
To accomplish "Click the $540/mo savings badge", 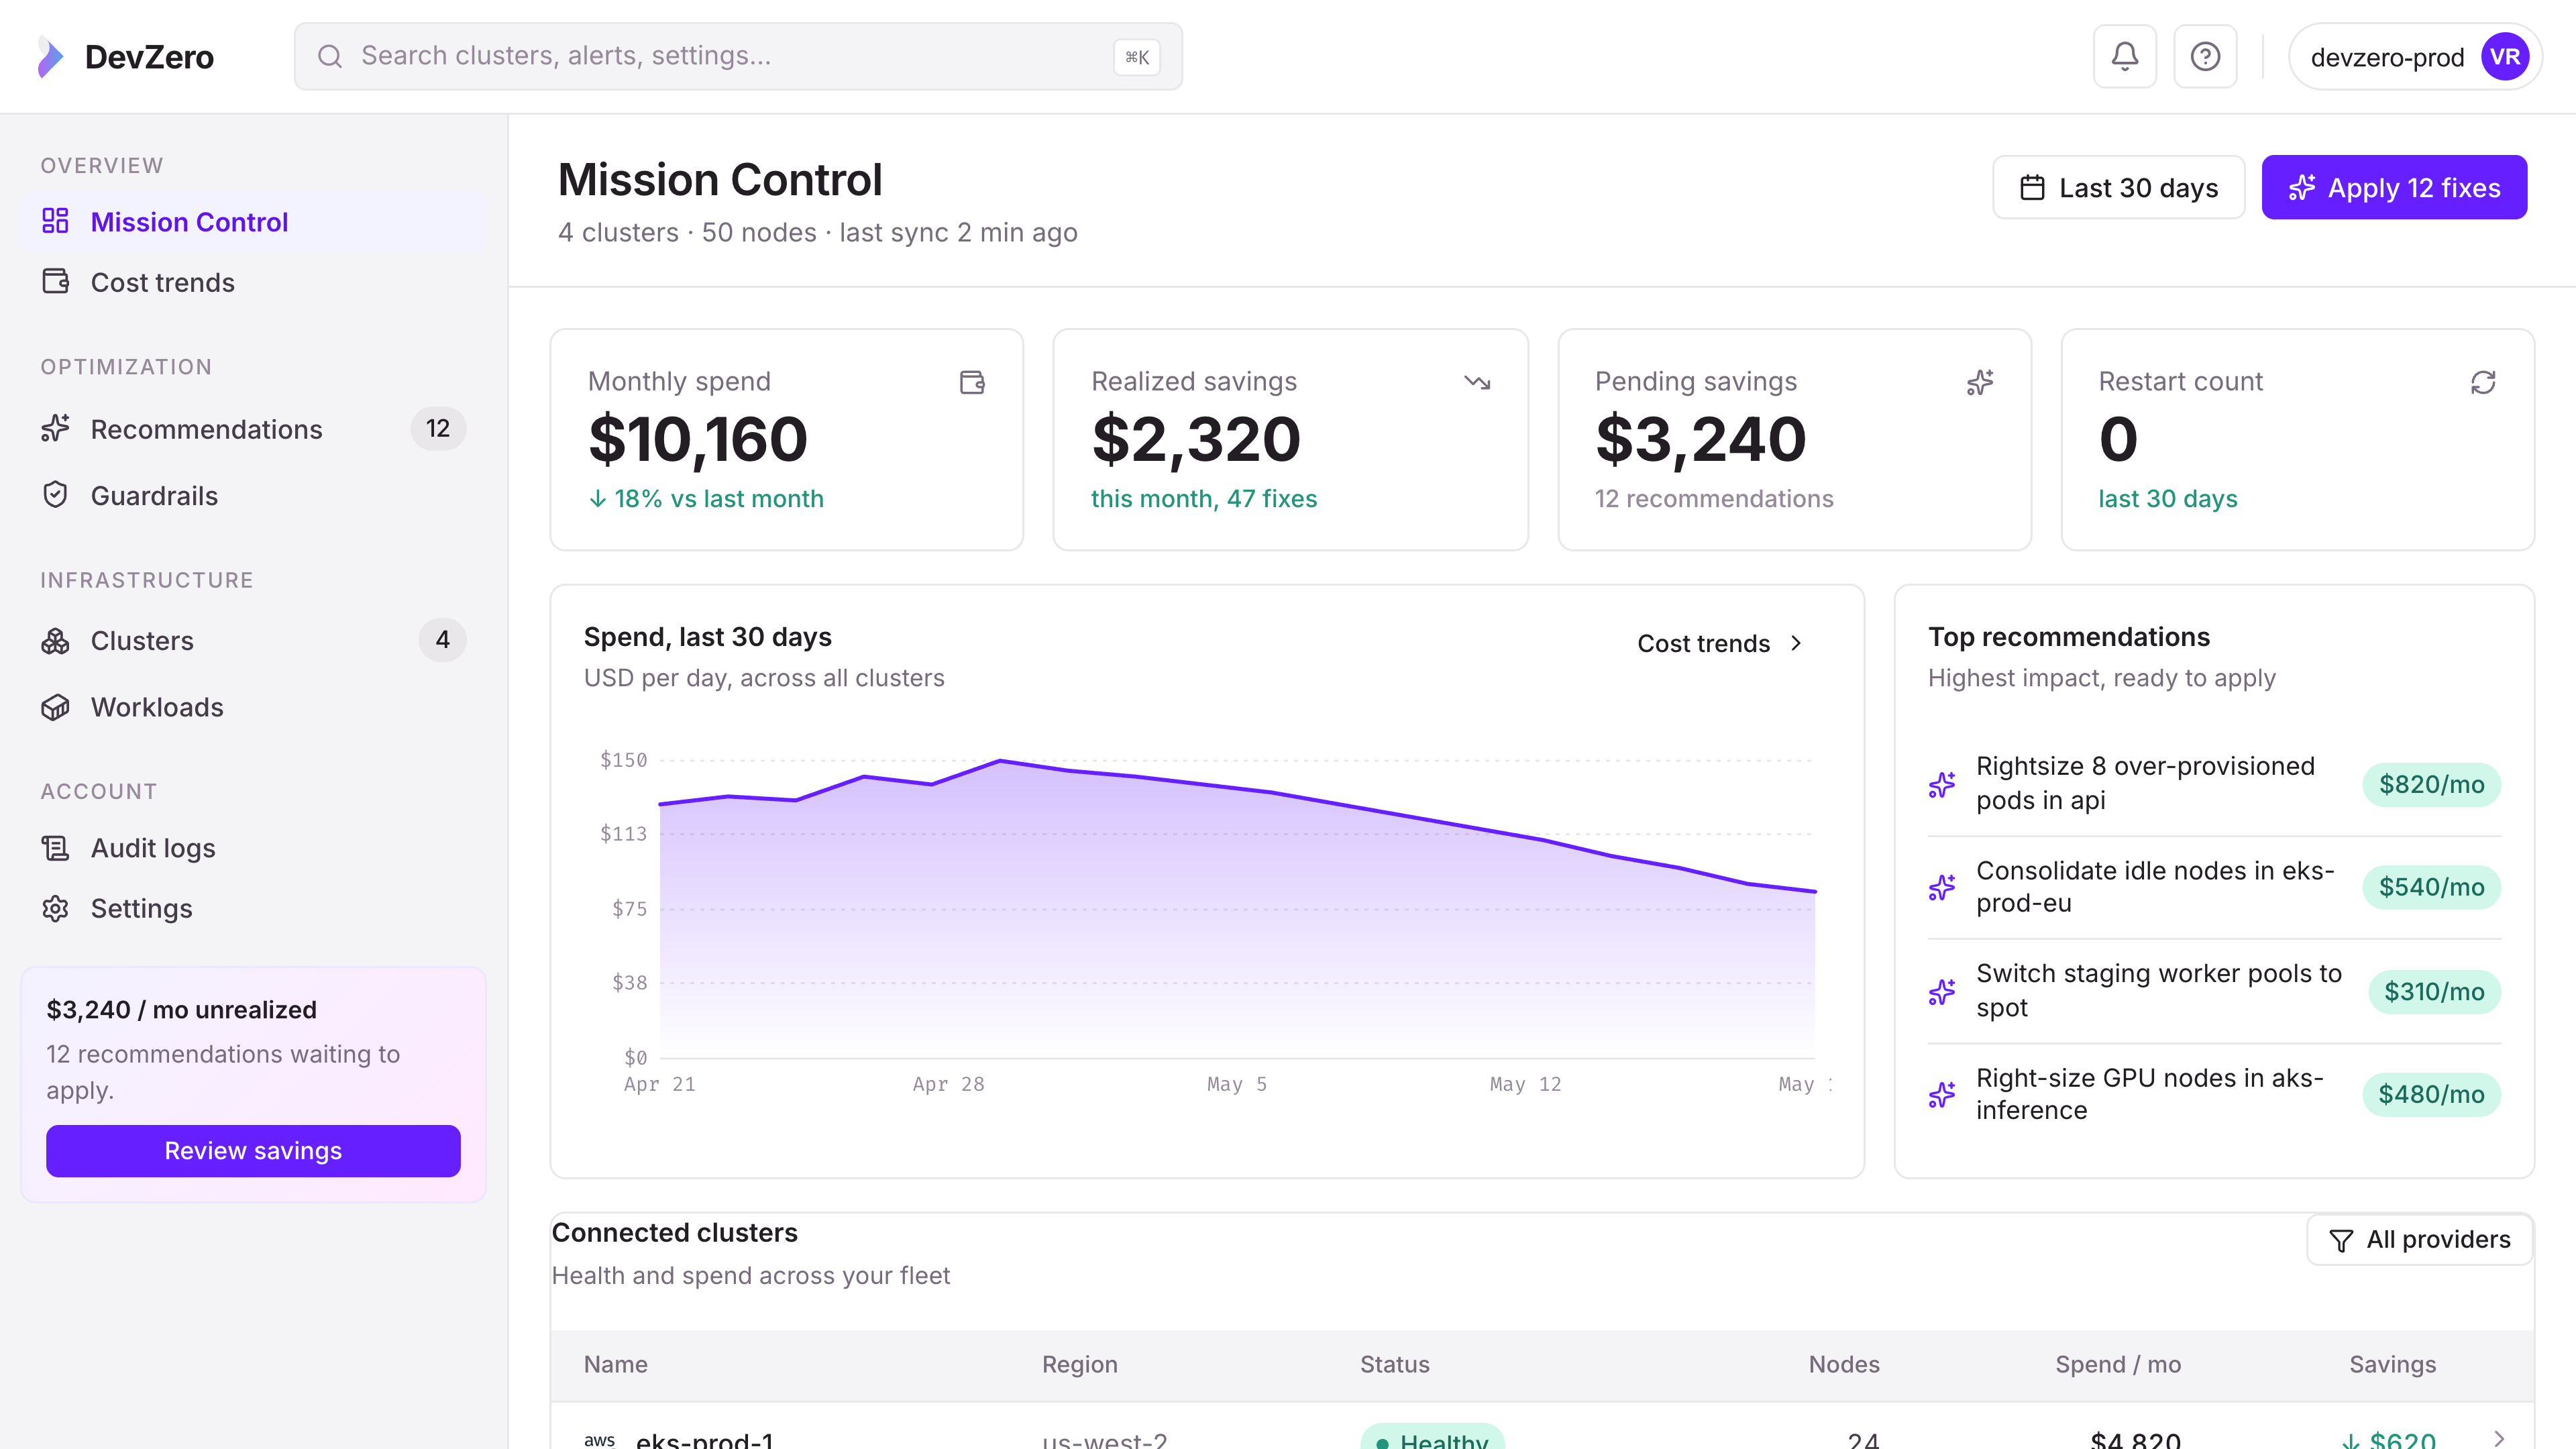I will pyautogui.click(x=2431, y=887).
